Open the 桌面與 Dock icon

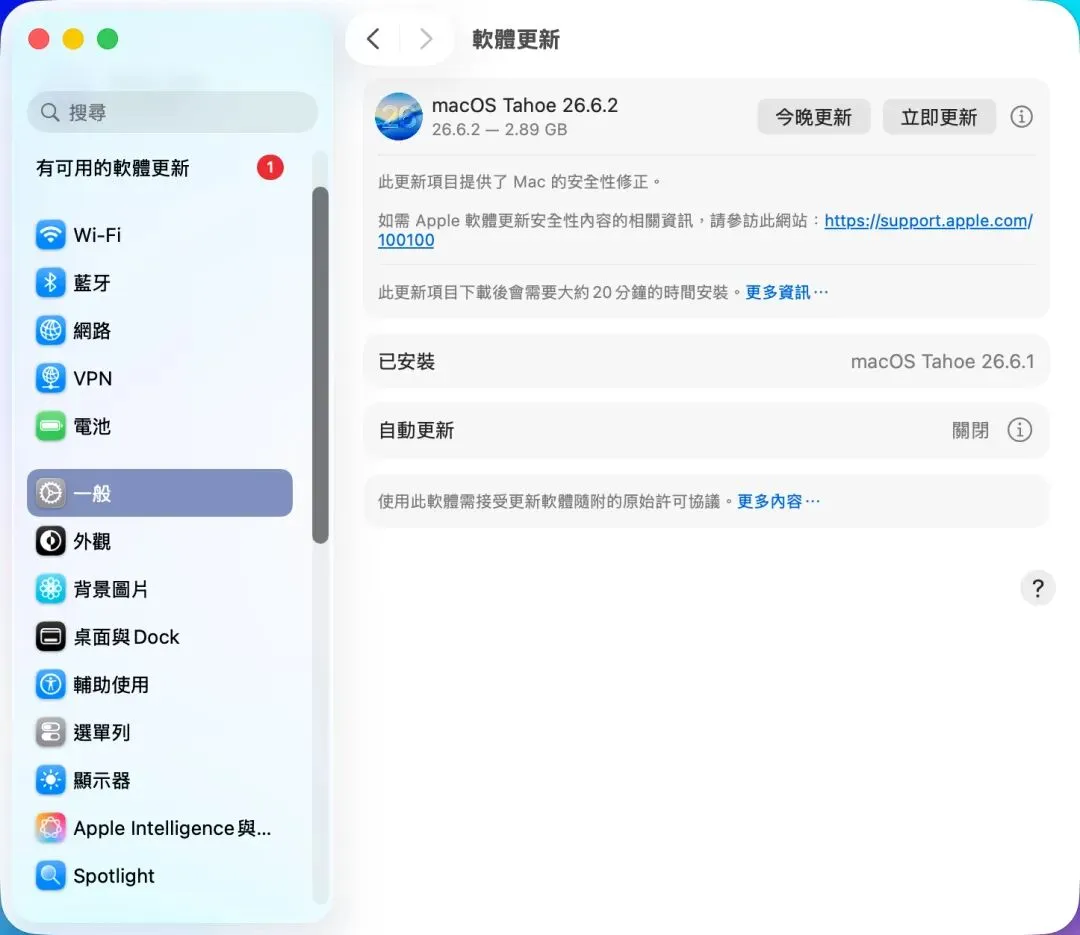tap(50, 637)
